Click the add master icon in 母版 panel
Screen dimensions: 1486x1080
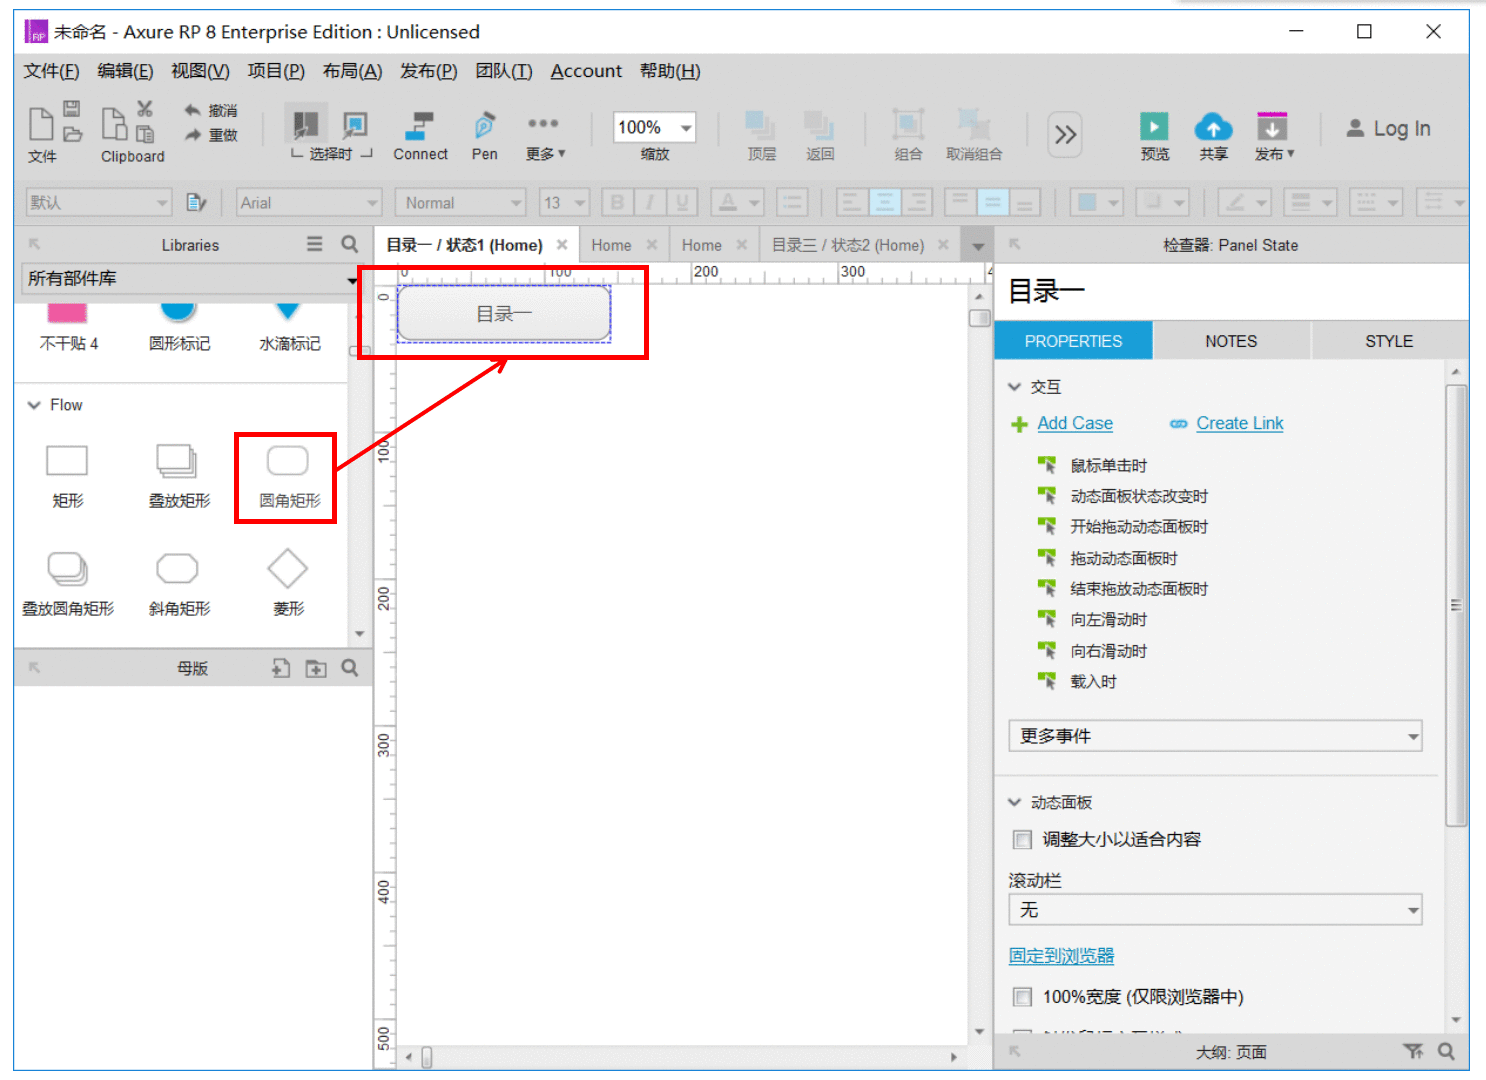(x=281, y=668)
